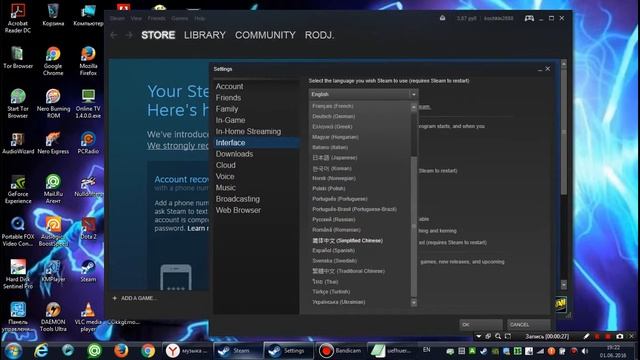640x360 pixels.
Task: Launch Internet Explorer from the taskbar
Action: click(x=41, y=351)
